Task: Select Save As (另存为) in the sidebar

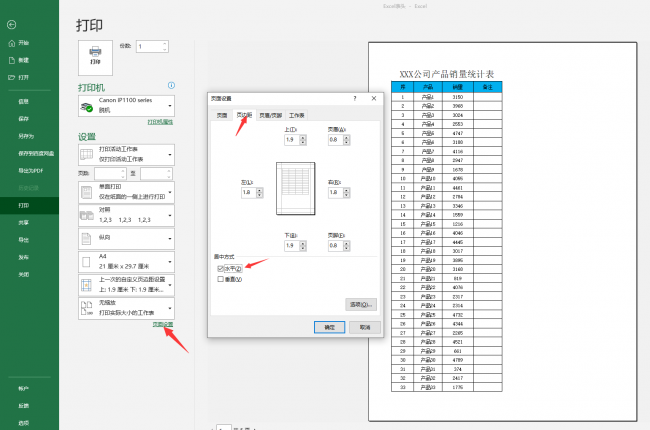Action: 26,136
